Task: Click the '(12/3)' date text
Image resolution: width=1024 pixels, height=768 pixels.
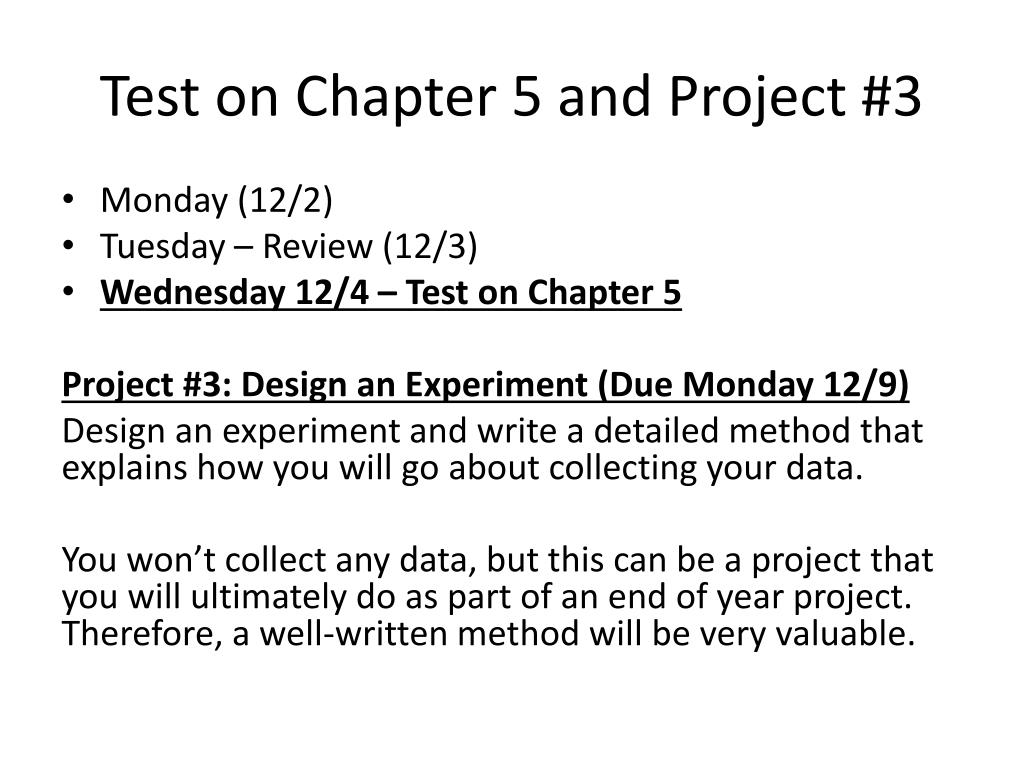Action: 430,246
